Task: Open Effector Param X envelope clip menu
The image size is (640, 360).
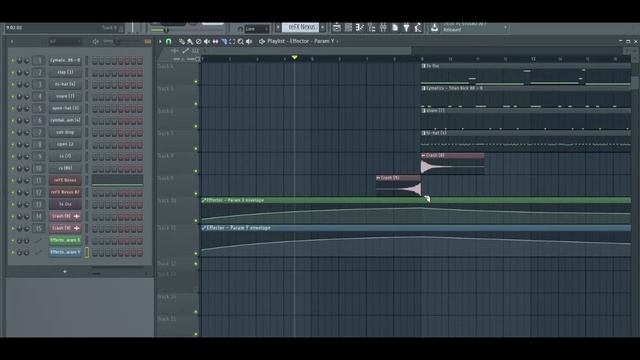Action: point(204,200)
